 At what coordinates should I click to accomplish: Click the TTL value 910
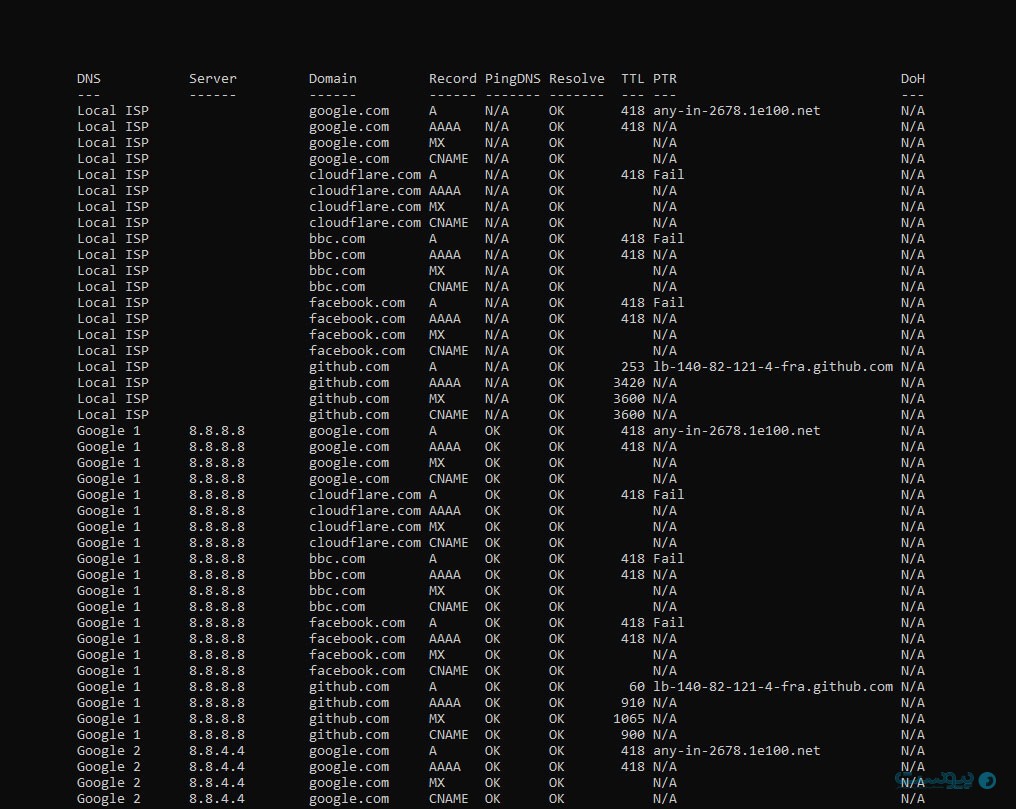point(632,703)
